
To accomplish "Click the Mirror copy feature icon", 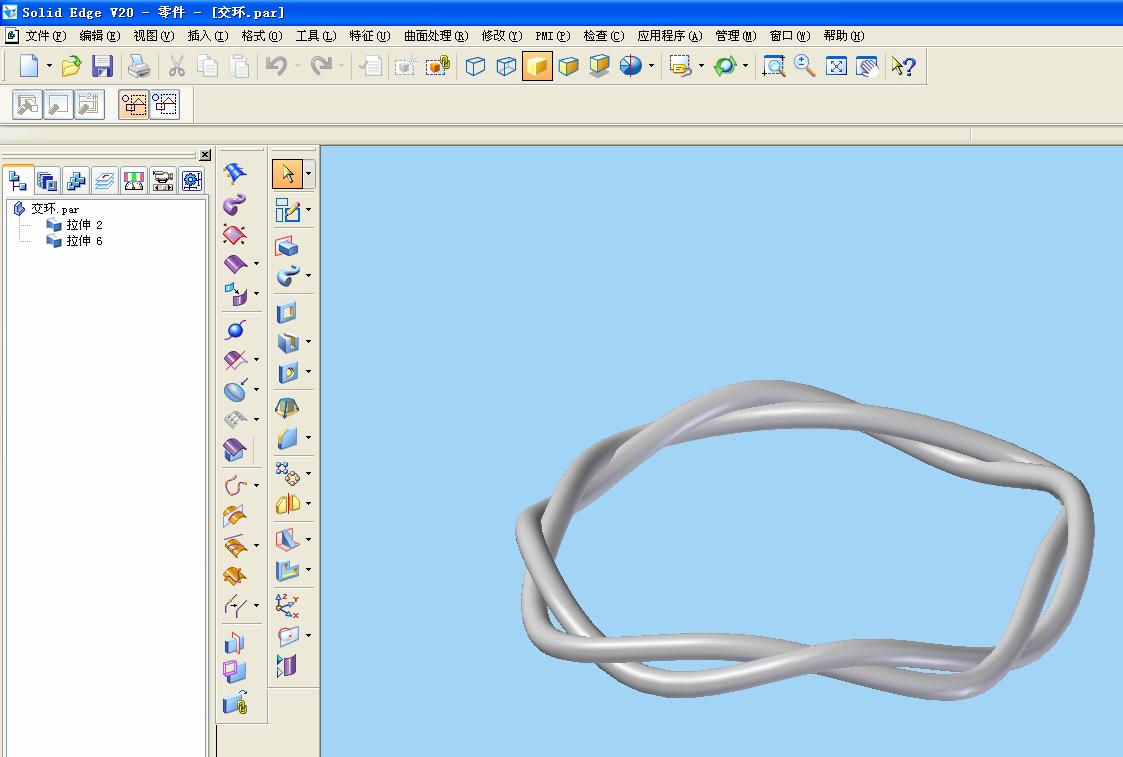I will (287, 503).
